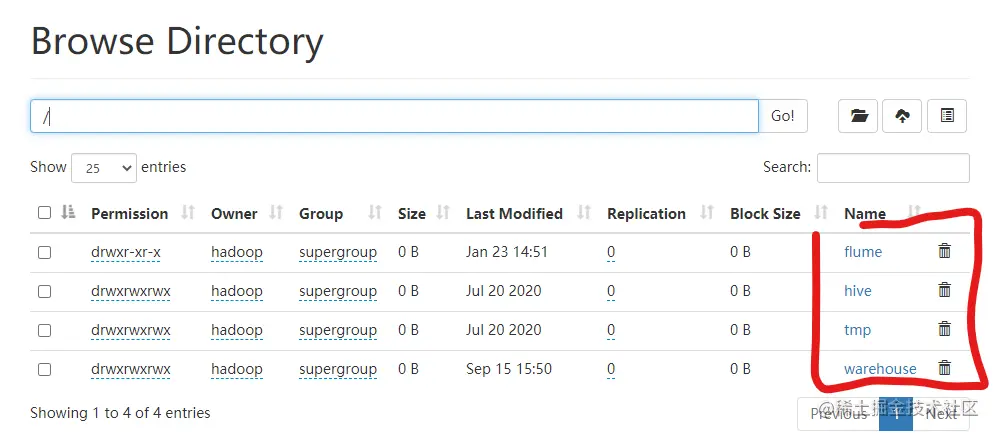Focus the directory path input field
The image size is (994, 434).
click(x=394, y=116)
